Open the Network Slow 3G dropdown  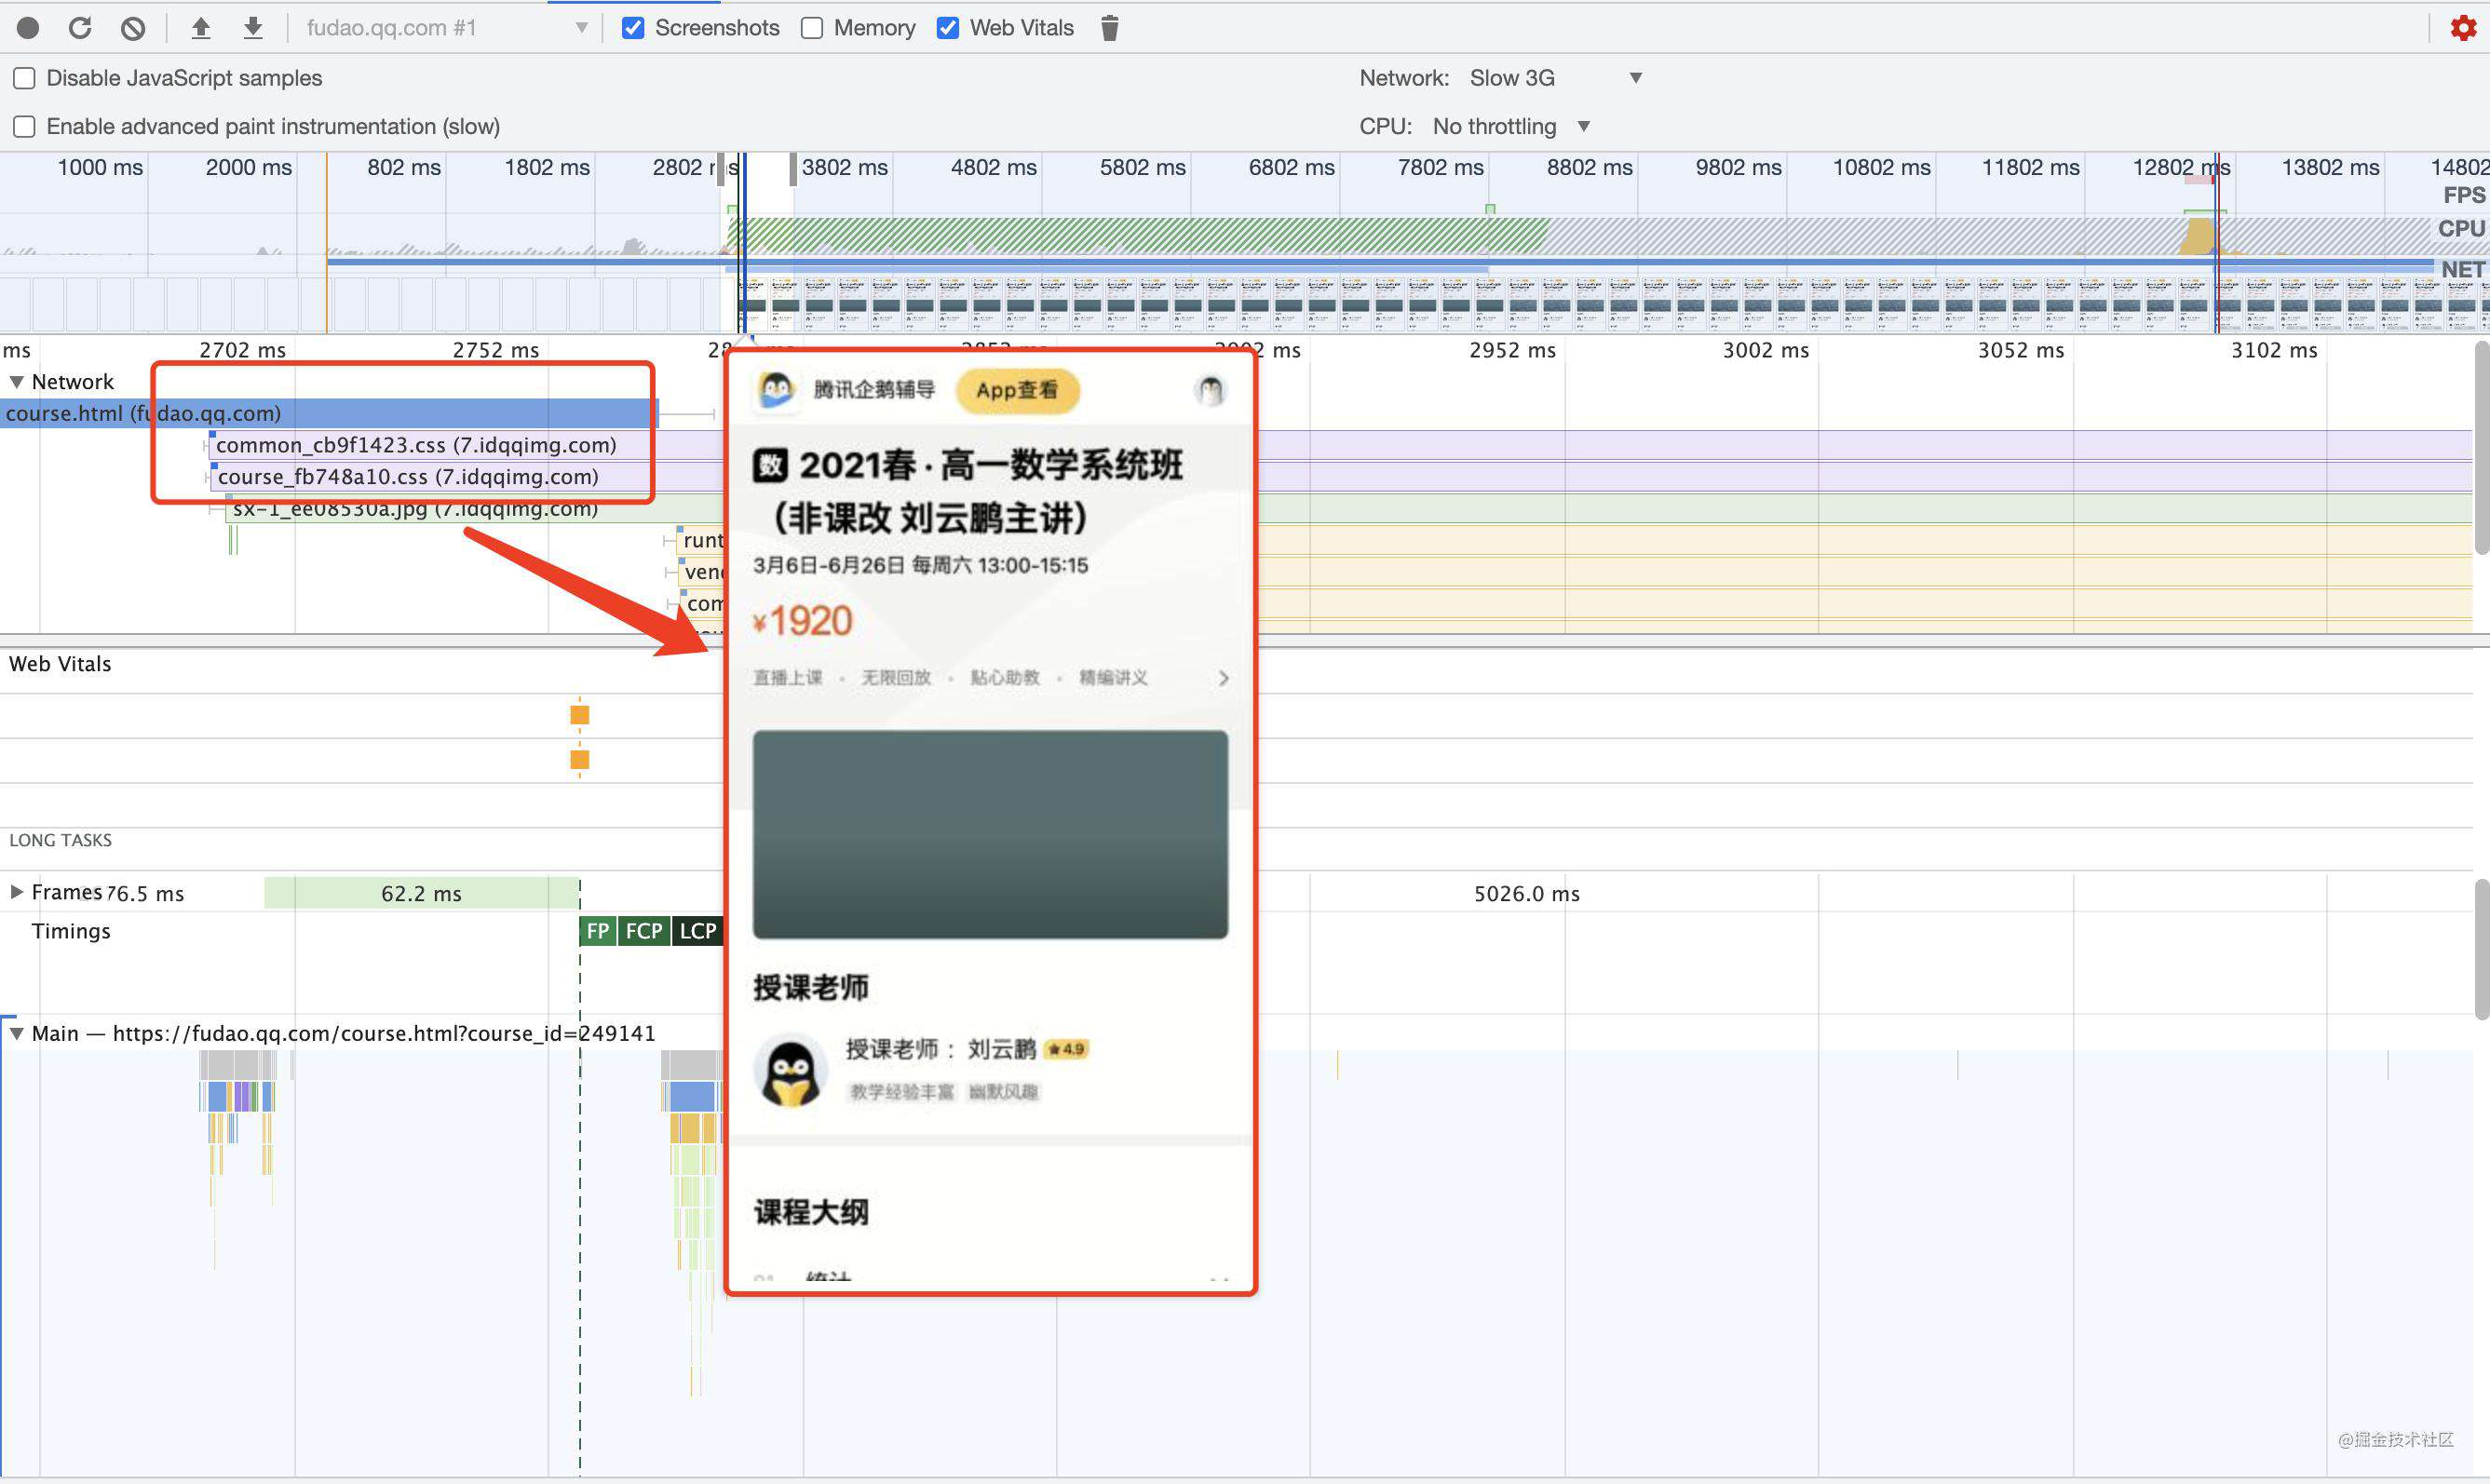[x=1555, y=78]
